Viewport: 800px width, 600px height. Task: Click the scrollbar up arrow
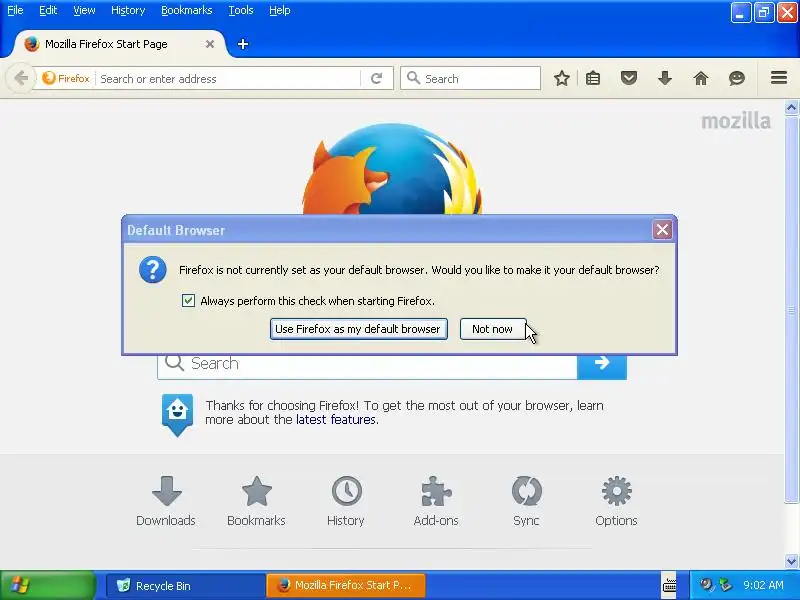791,107
